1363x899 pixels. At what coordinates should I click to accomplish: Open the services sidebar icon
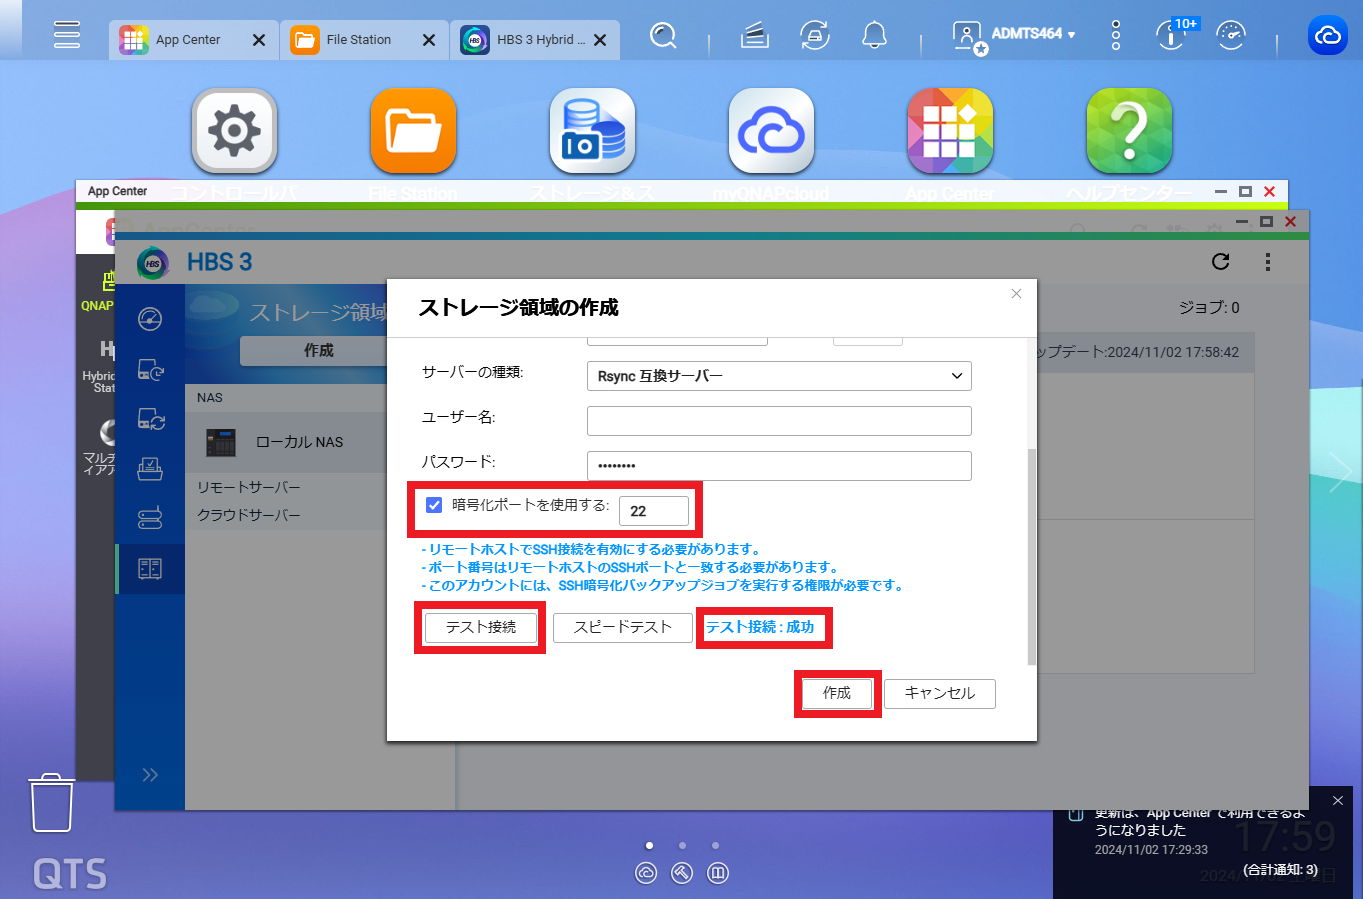[x=150, y=518]
